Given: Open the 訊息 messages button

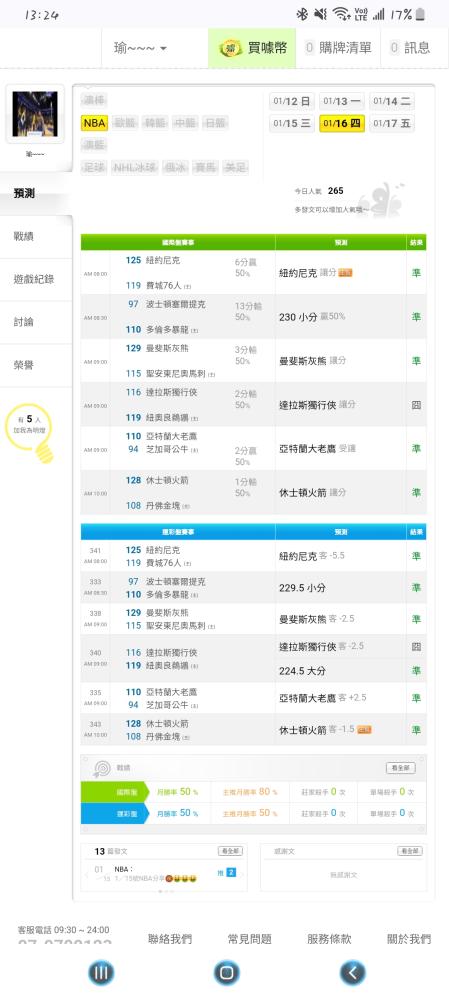Looking at the screenshot, I should [410, 48].
